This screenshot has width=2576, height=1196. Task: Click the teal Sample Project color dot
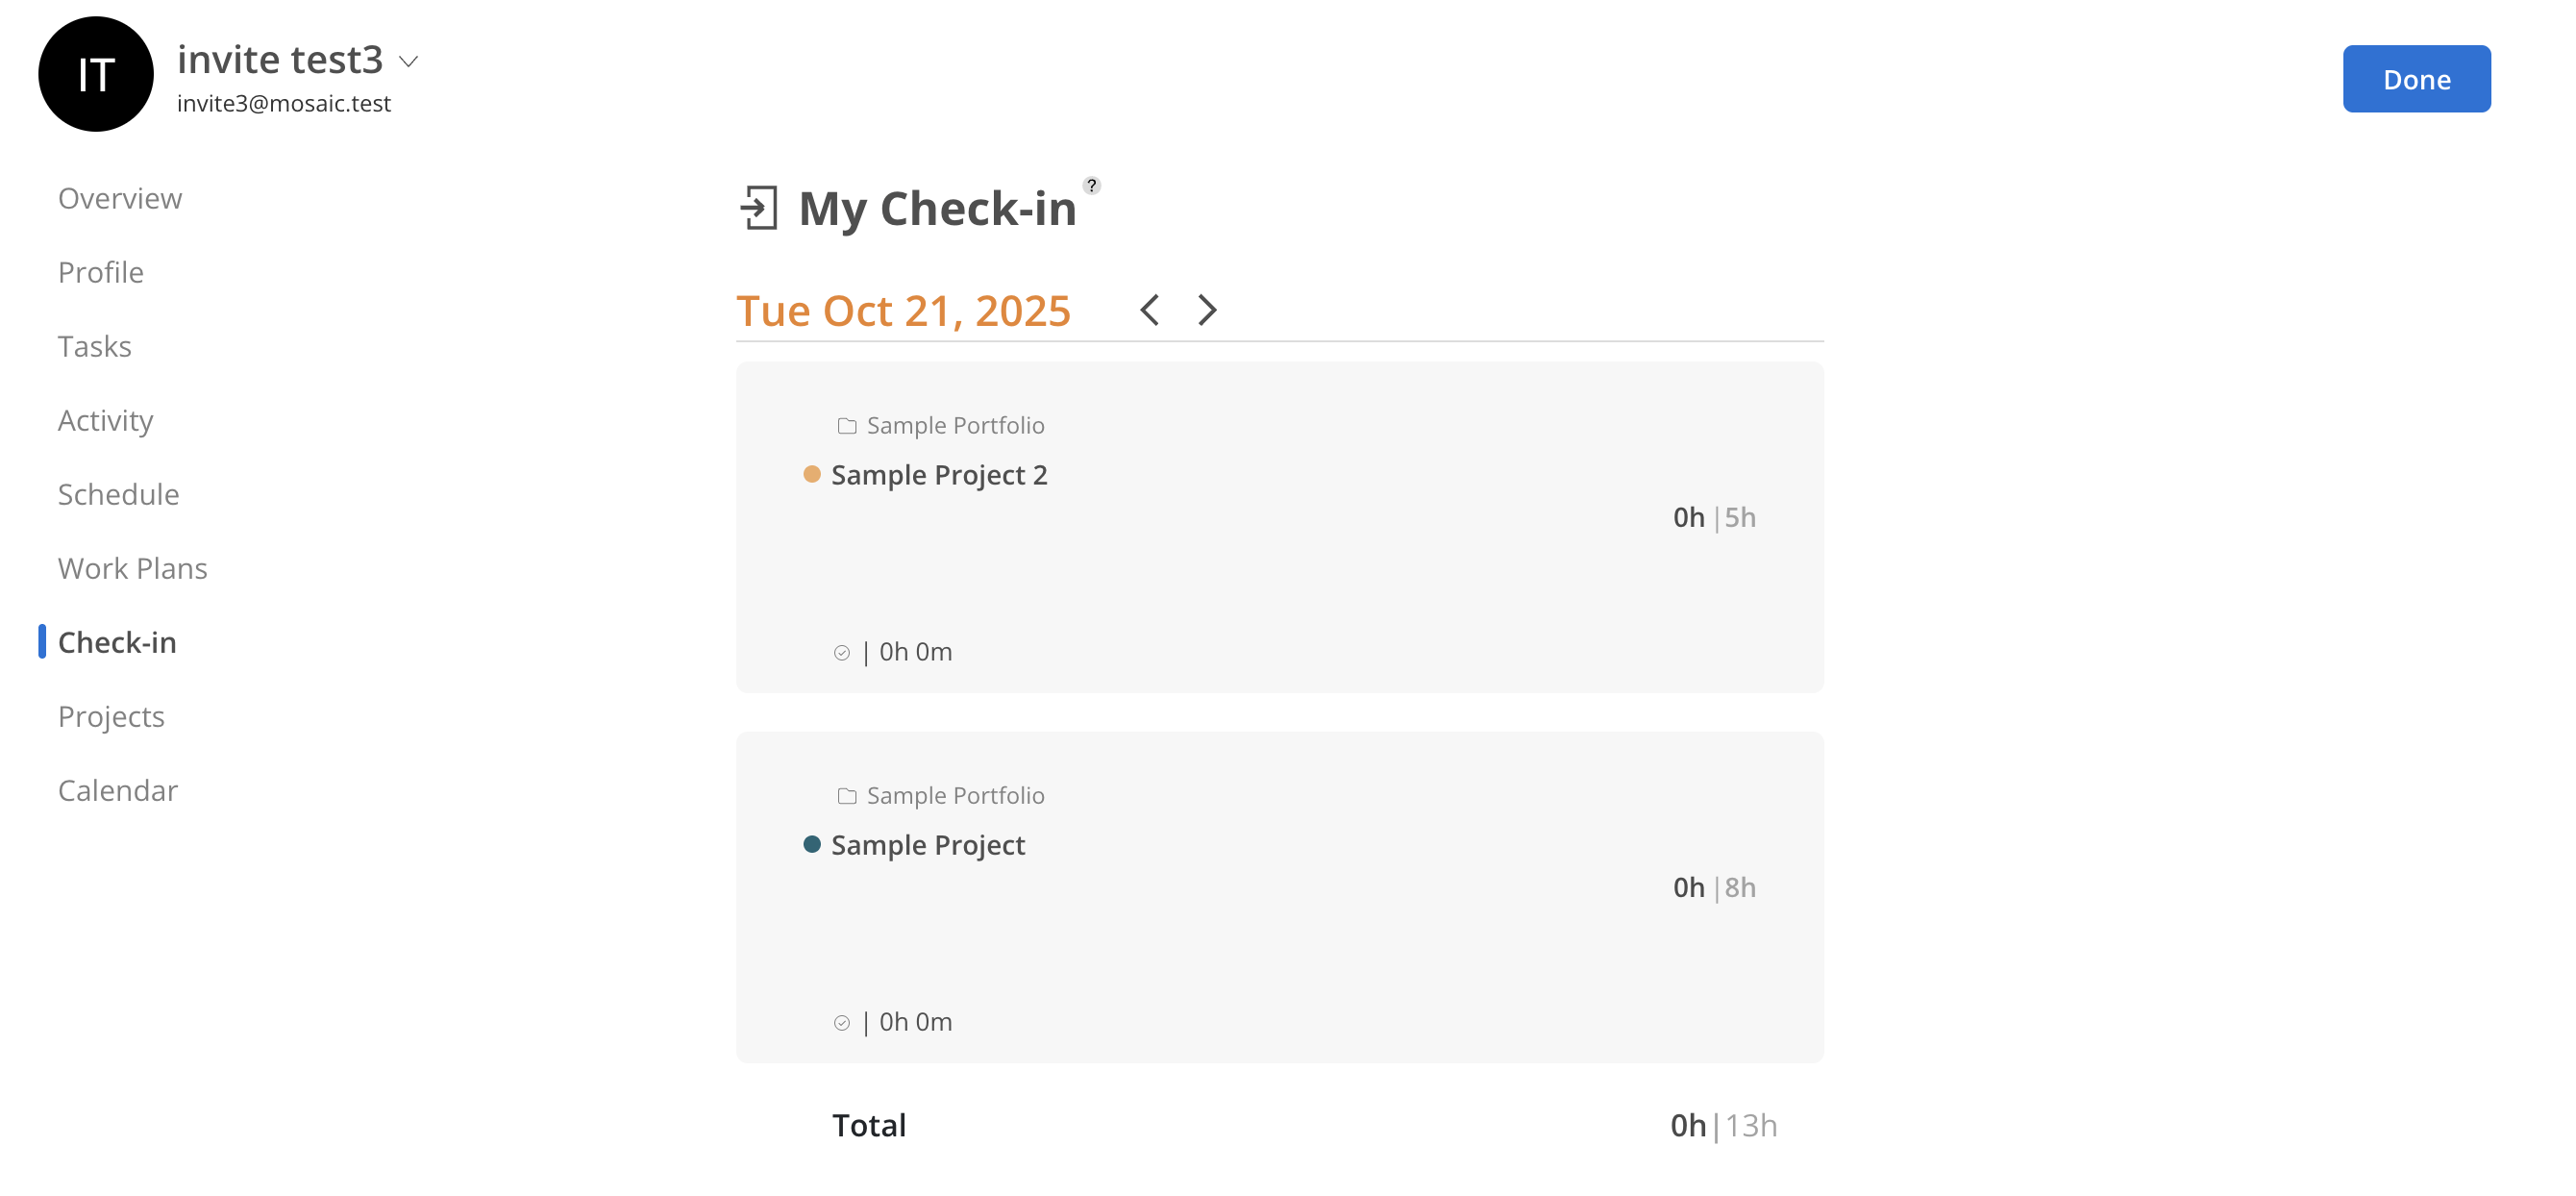812,844
